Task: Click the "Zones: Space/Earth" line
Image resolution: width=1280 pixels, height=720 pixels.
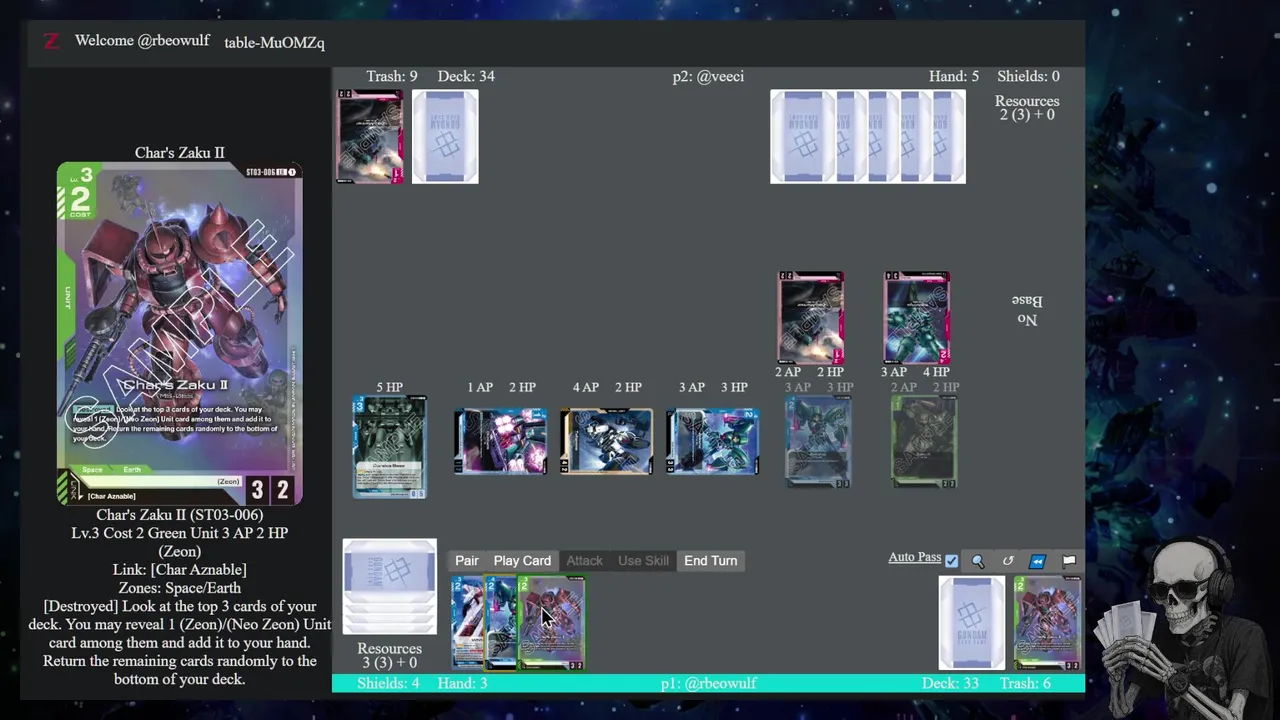Action: pos(180,588)
